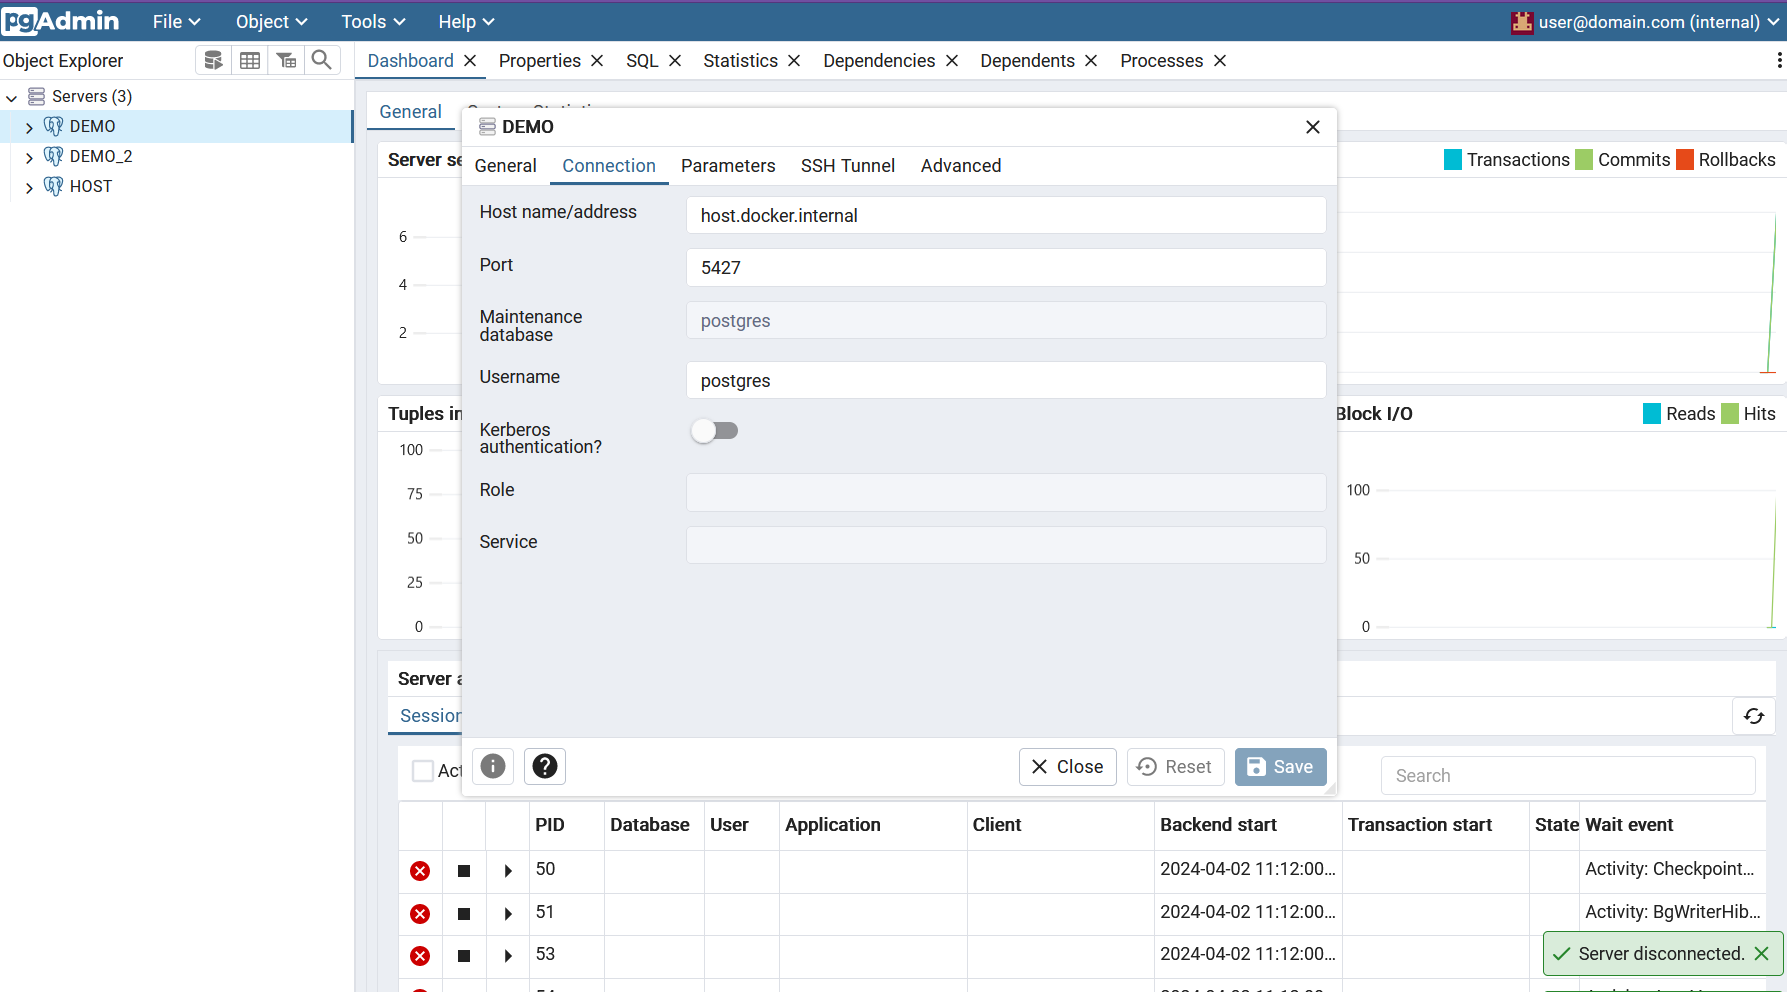1787x992 pixels.
Task: Toggle the Kerberos authentication switch
Action: [x=714, y=431]
